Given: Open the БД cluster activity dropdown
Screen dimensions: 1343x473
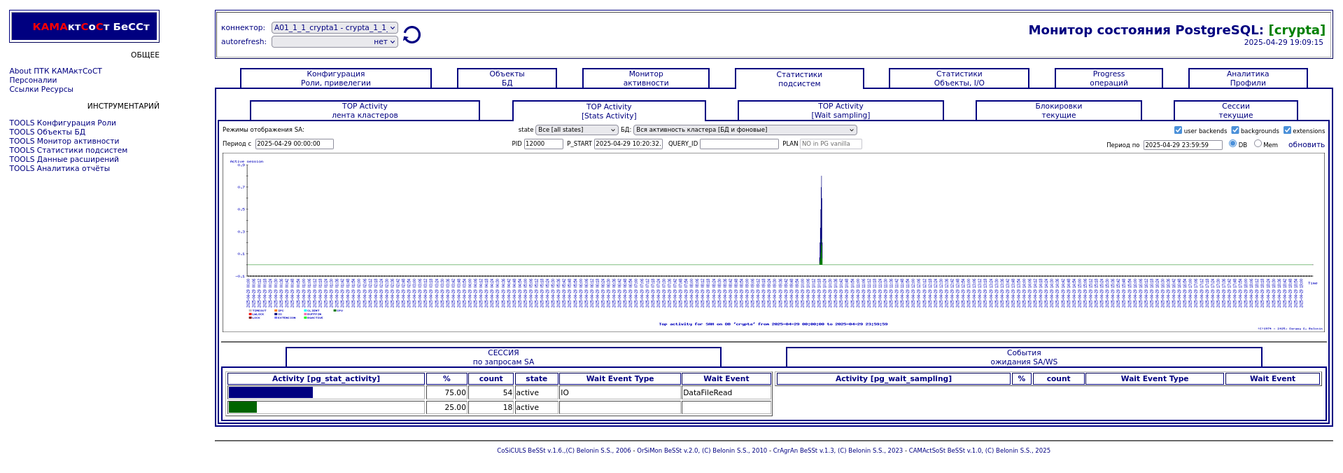Looking at the screenshot, I should 745,130.
